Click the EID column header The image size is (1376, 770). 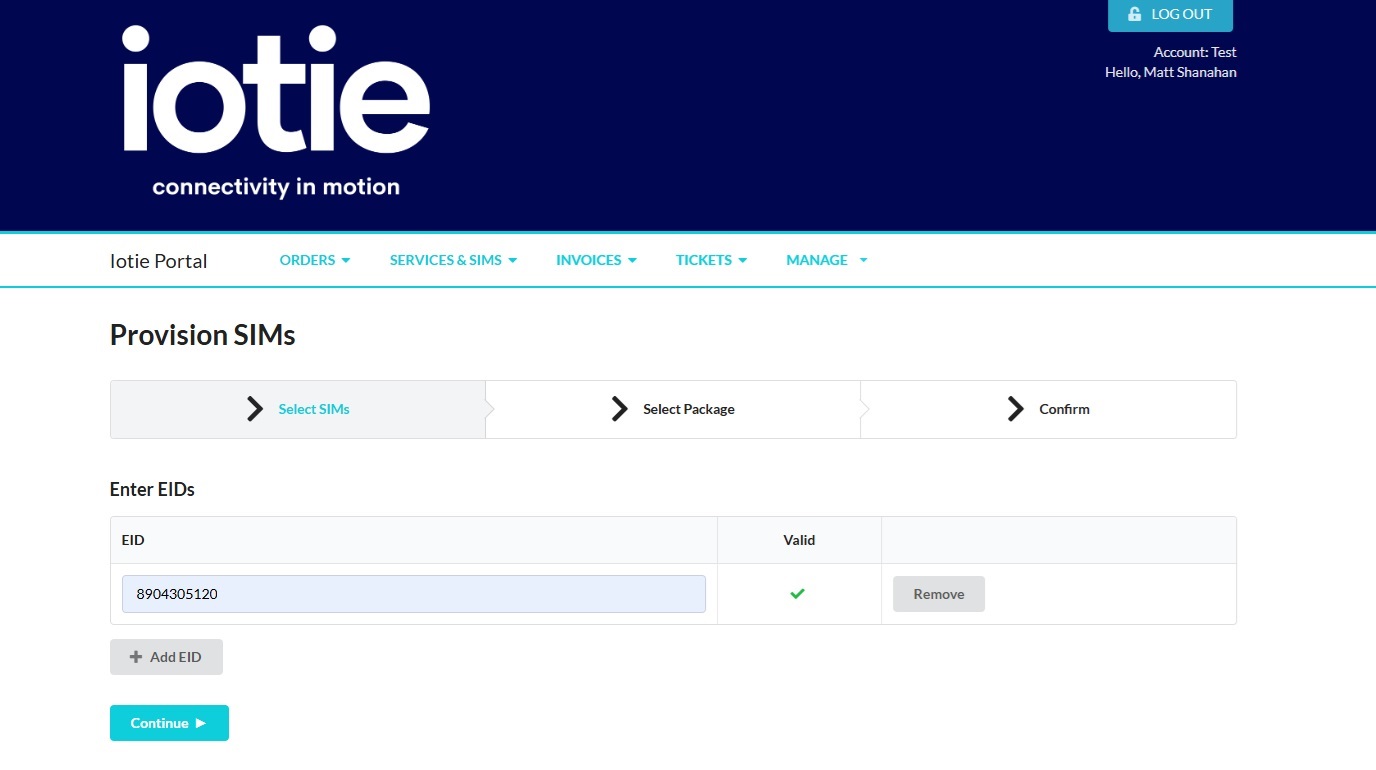pos(133,540)
